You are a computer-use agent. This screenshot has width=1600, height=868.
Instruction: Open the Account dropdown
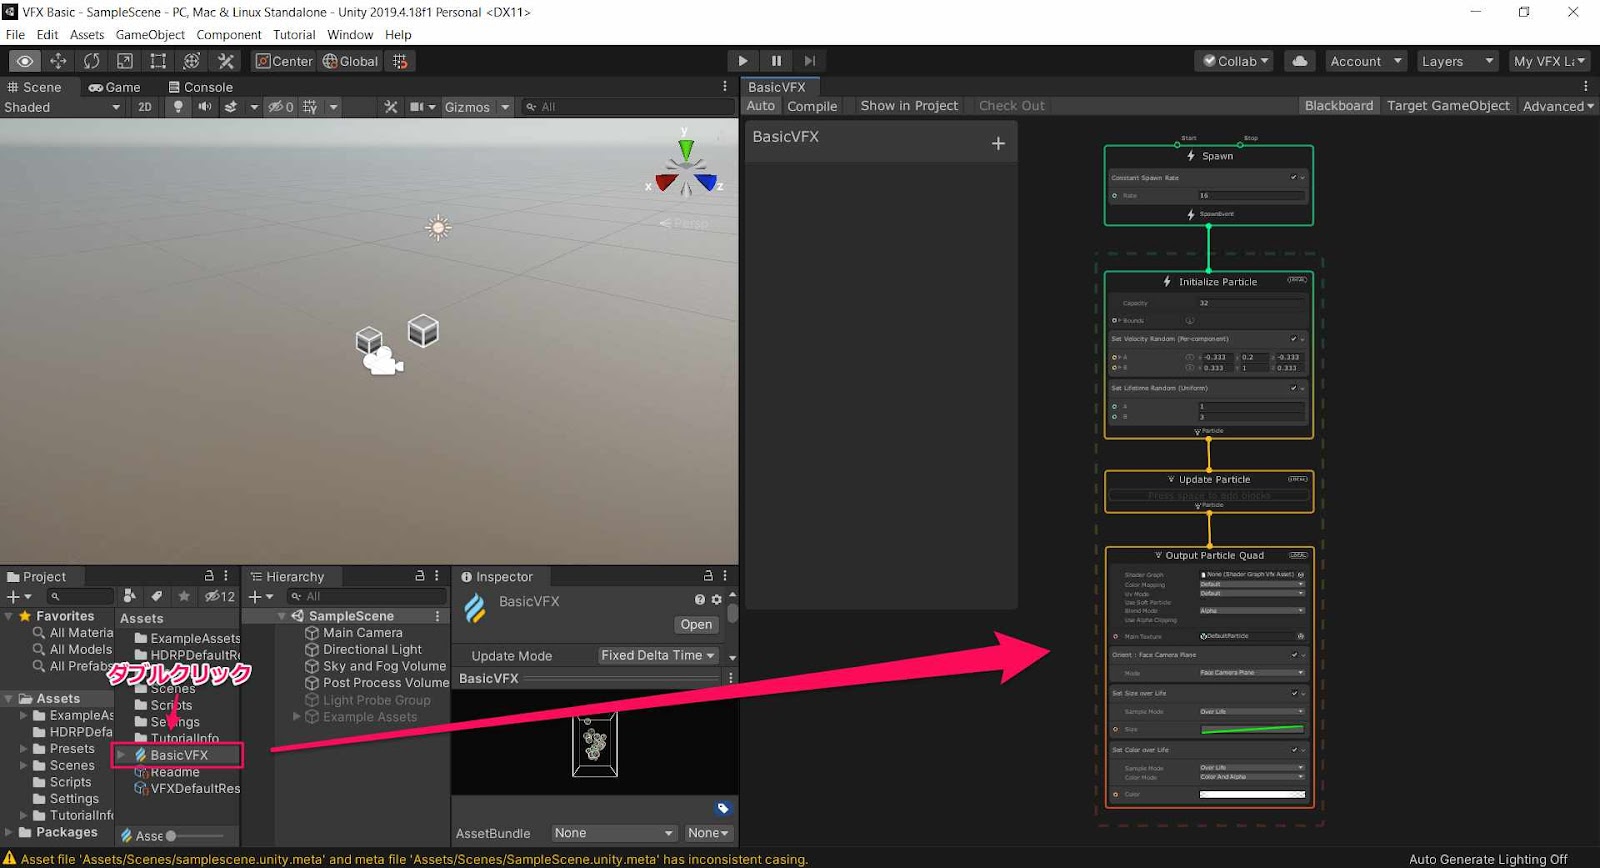[x=1366, y=61]
